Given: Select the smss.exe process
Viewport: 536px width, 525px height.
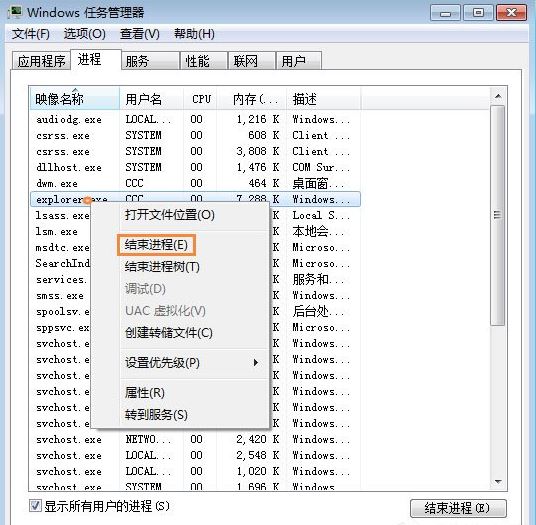Looking at the screenshot, I should [60, 295].
